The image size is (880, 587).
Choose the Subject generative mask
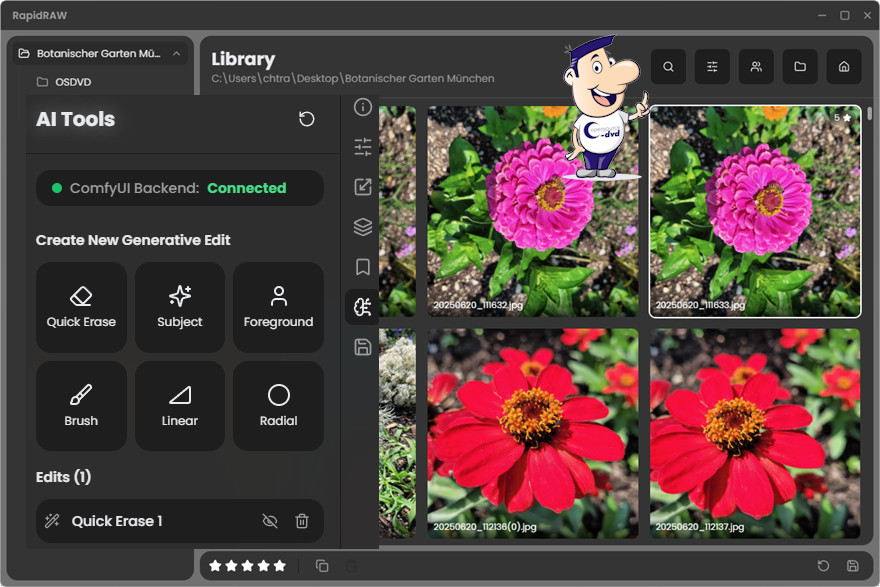(x=180, y=307)
